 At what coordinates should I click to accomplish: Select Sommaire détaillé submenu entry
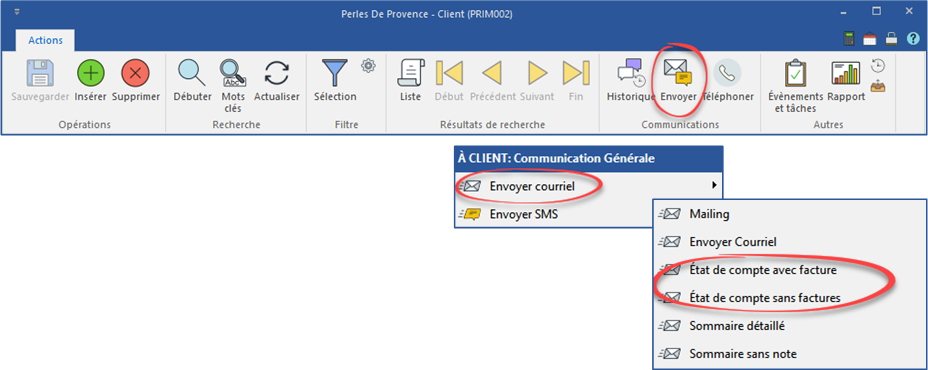tap(789, 326)
